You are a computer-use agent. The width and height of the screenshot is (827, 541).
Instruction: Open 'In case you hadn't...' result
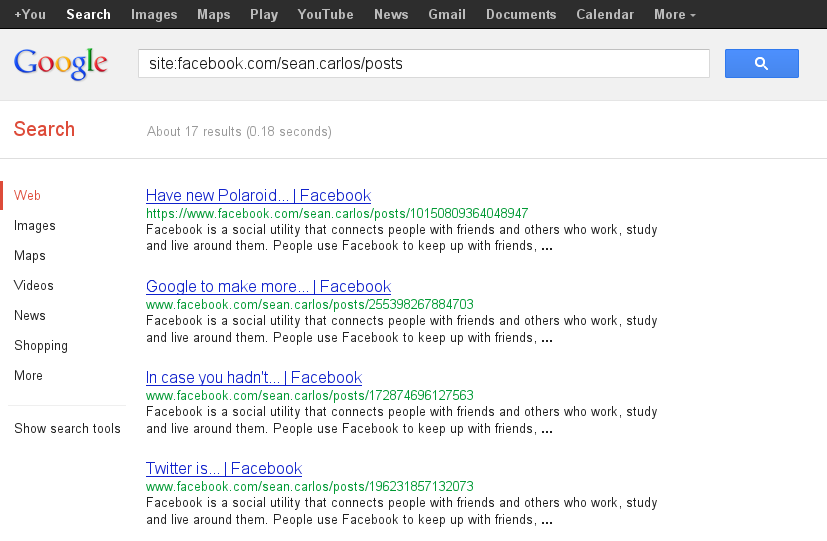pyautogui.click(x=253, y=378)
